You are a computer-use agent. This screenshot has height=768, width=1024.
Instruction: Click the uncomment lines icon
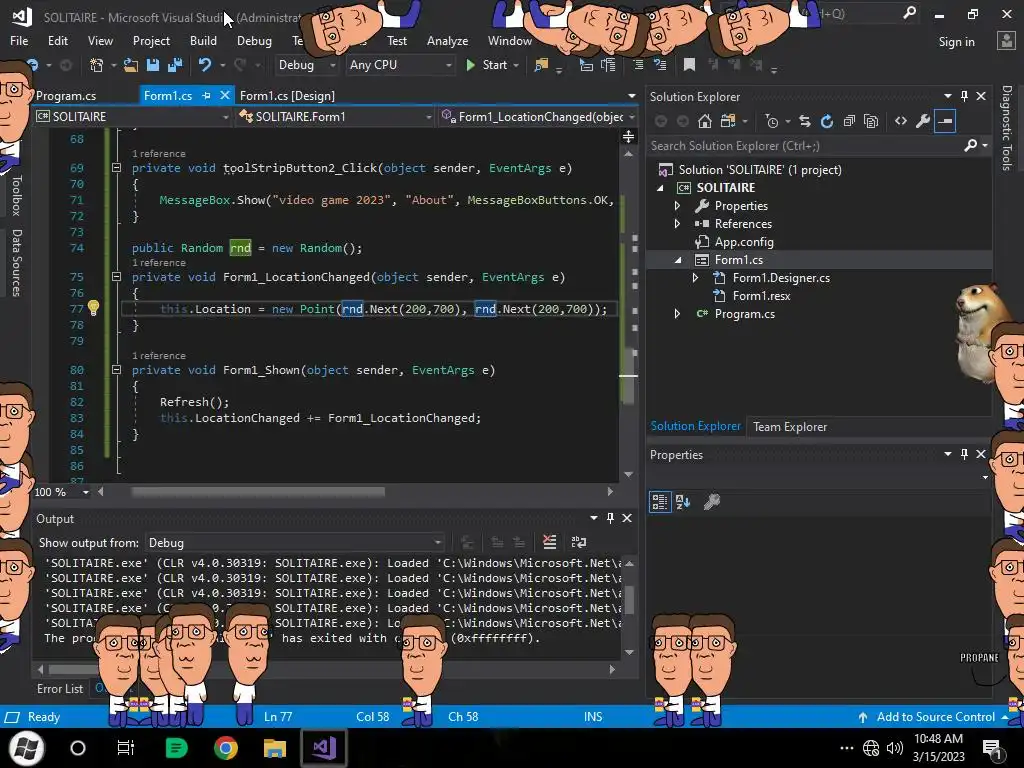tap(660, 65)
